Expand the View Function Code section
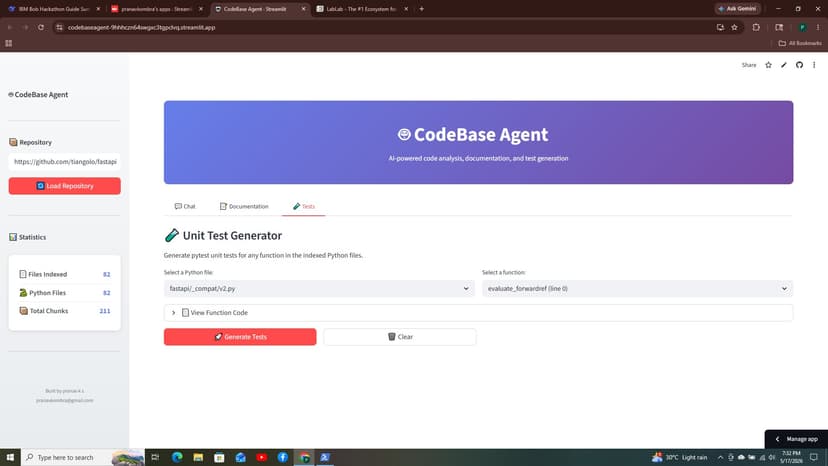The image size is (828, 466). click(x=478, y=313)
